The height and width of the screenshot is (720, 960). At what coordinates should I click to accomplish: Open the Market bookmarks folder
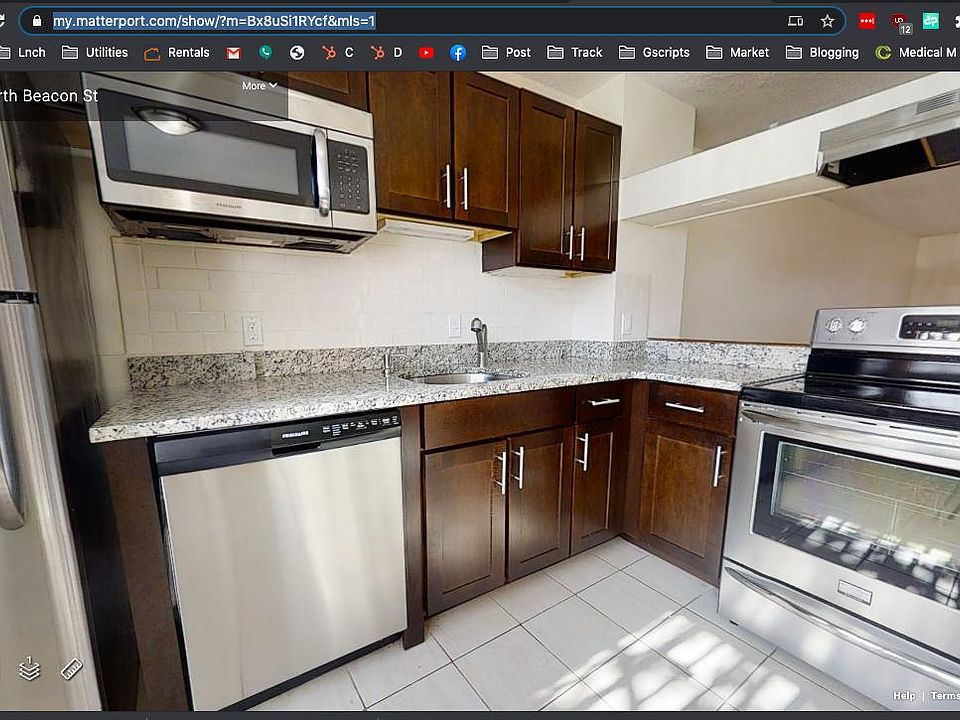[x=737, y=53]
